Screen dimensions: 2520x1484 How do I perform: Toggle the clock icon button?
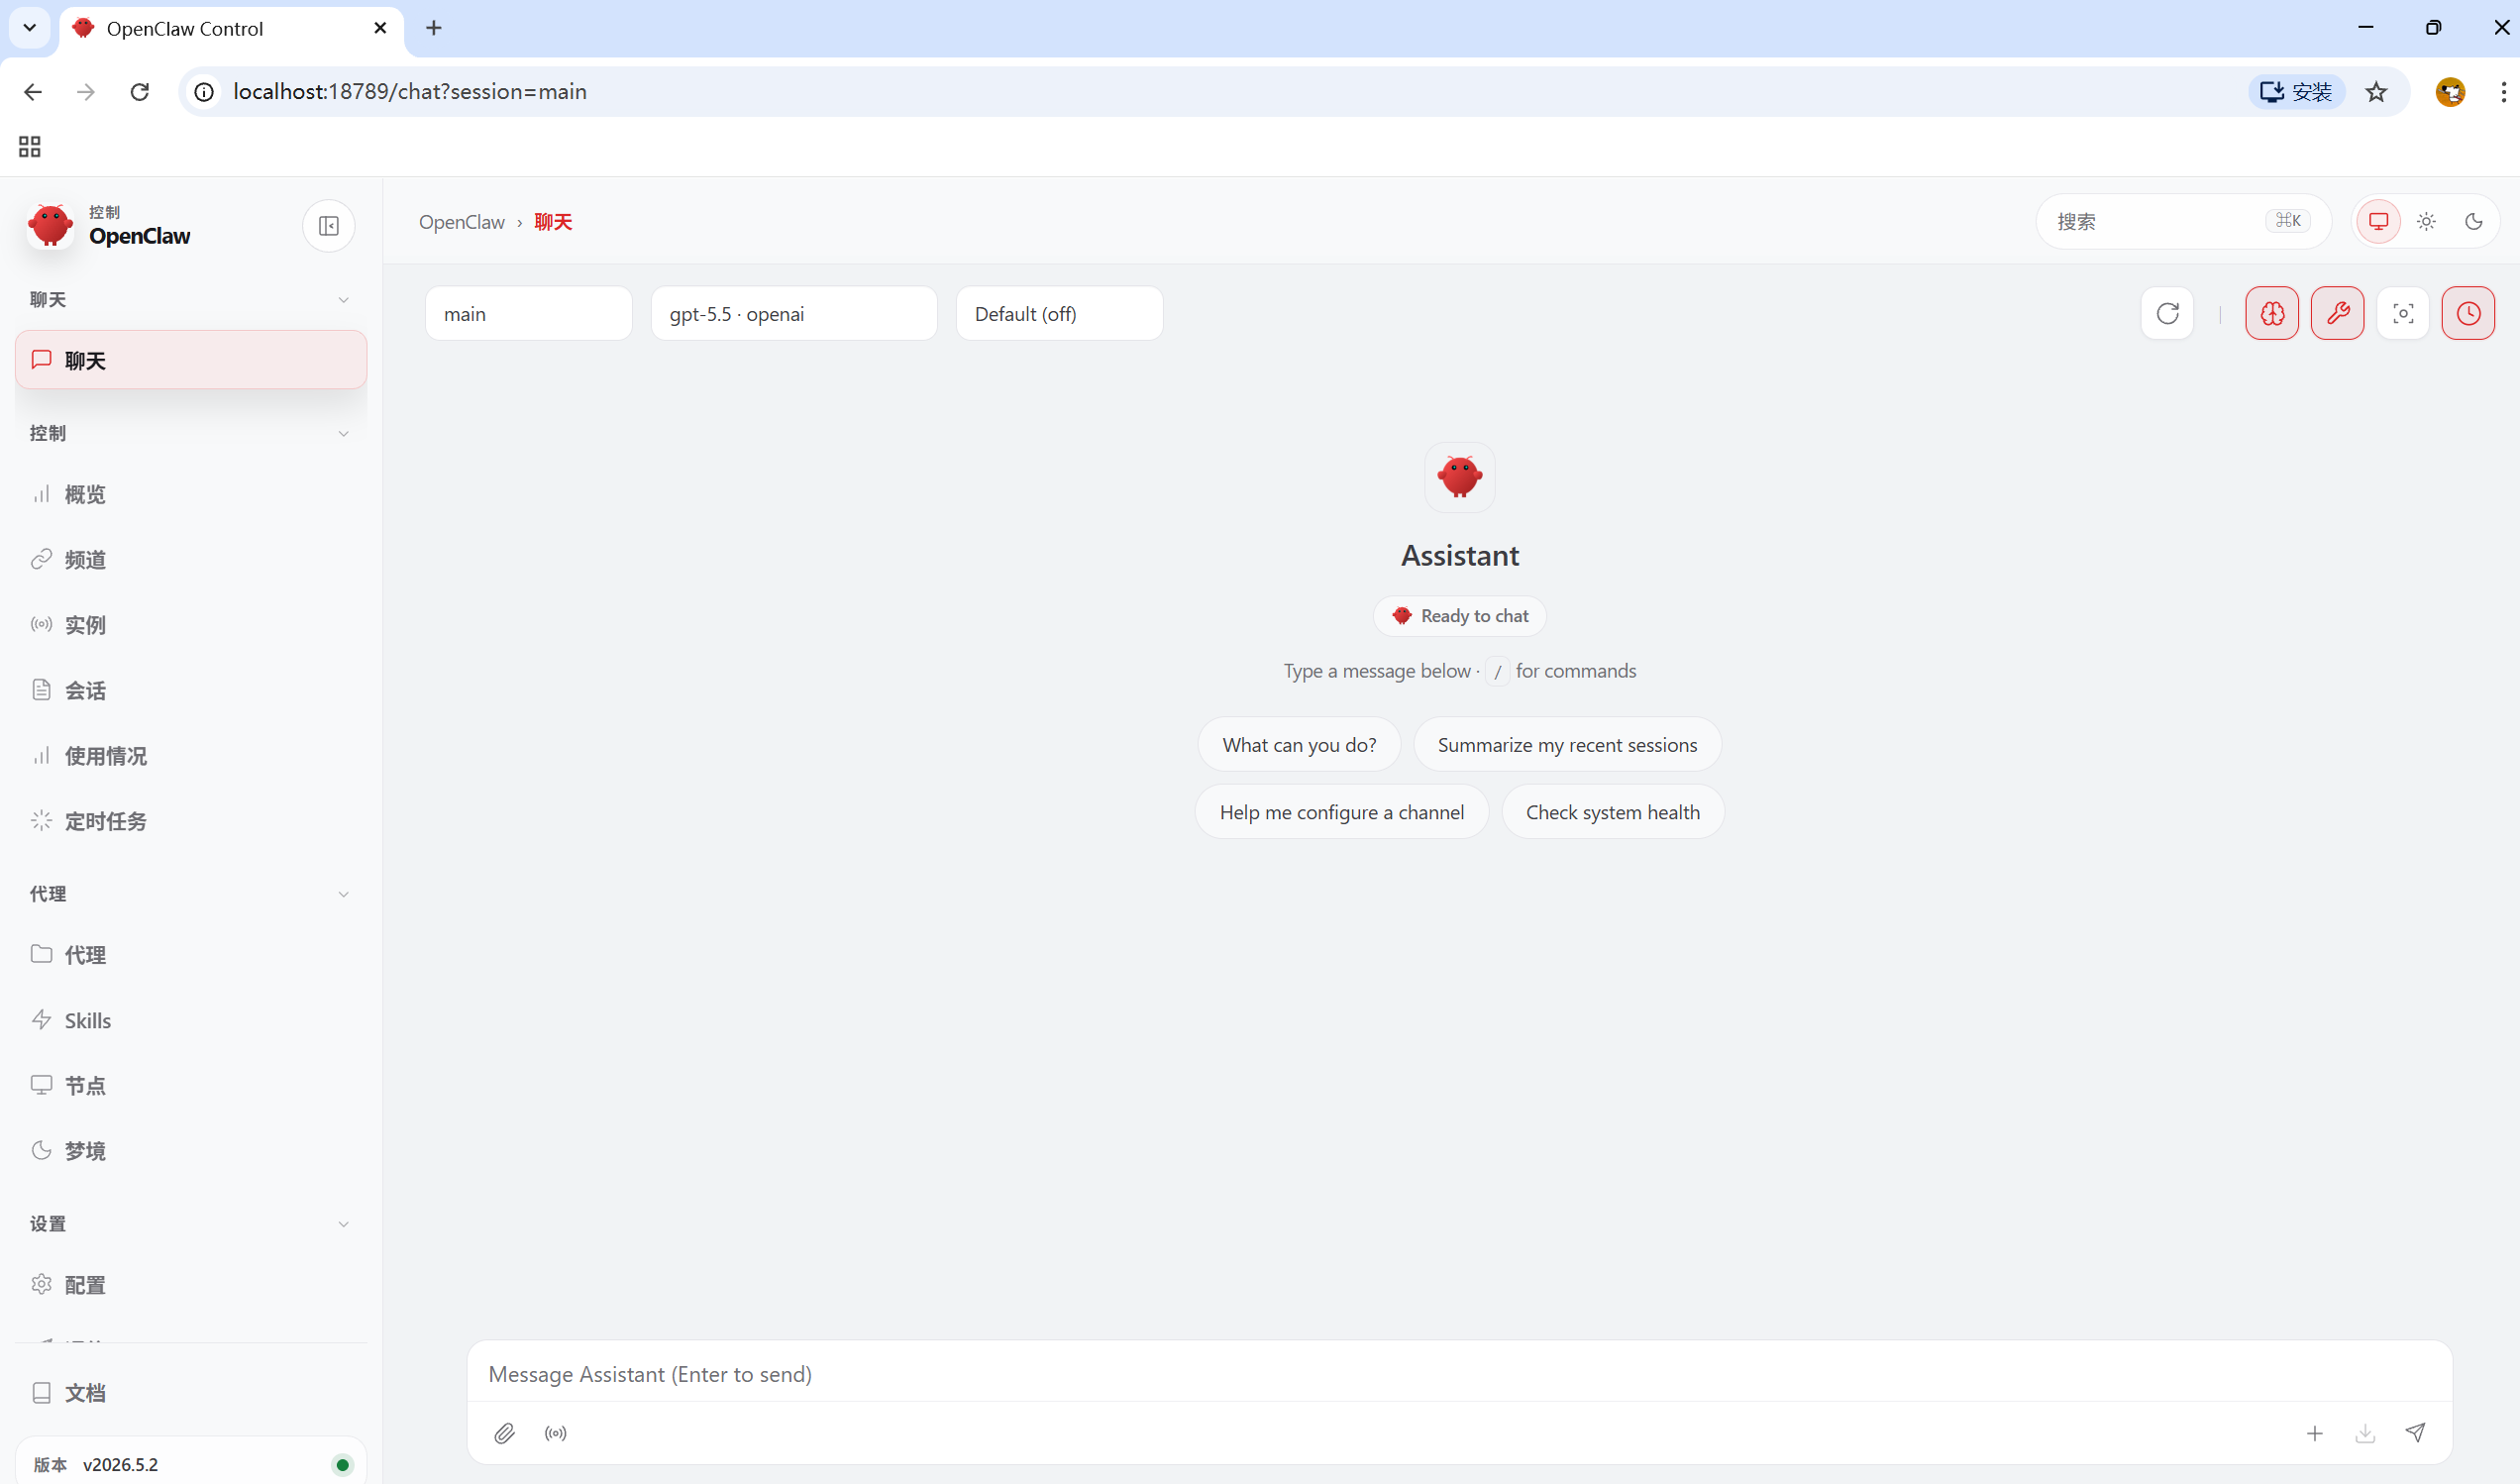point(2468,314)
